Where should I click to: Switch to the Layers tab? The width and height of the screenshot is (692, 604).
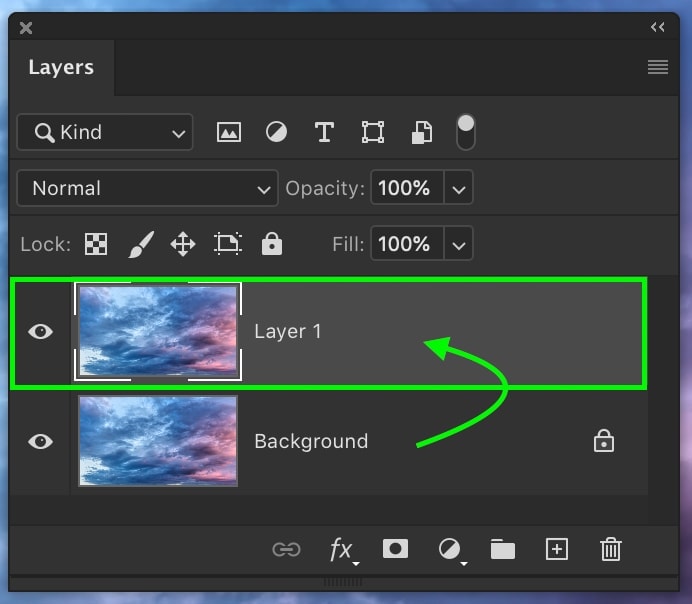coord(61,68)
